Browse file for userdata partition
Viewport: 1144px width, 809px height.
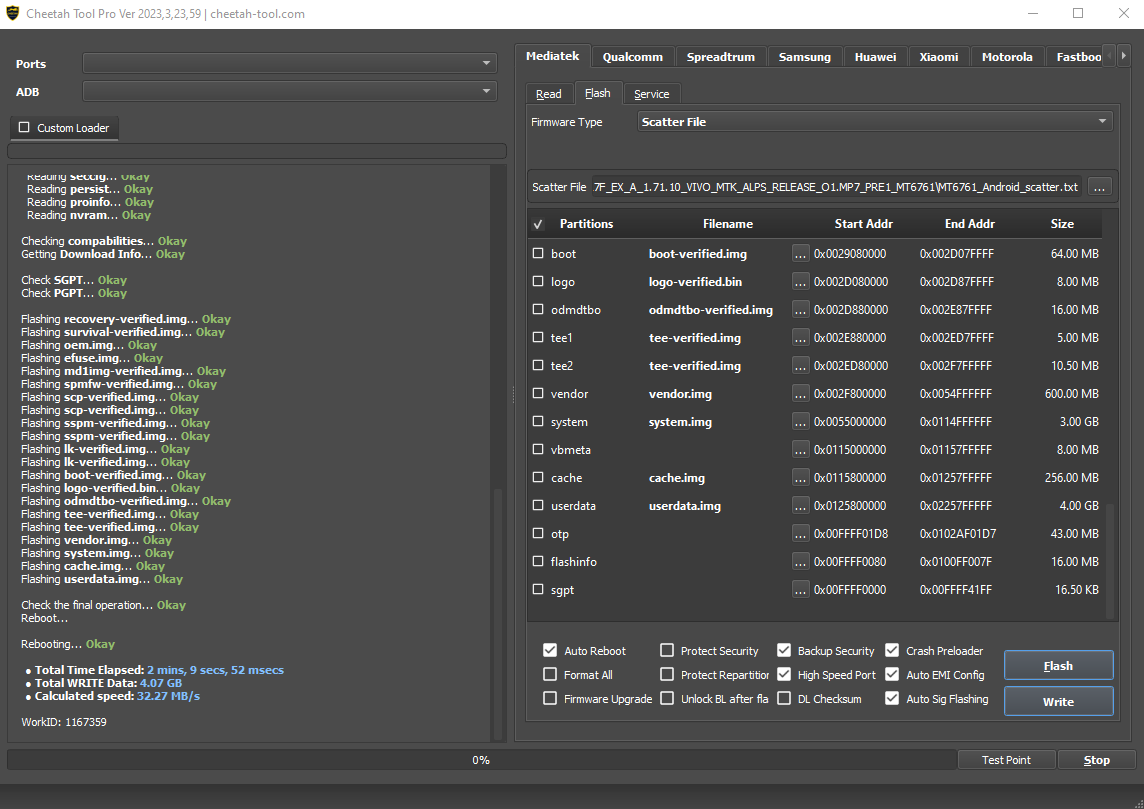800,506
